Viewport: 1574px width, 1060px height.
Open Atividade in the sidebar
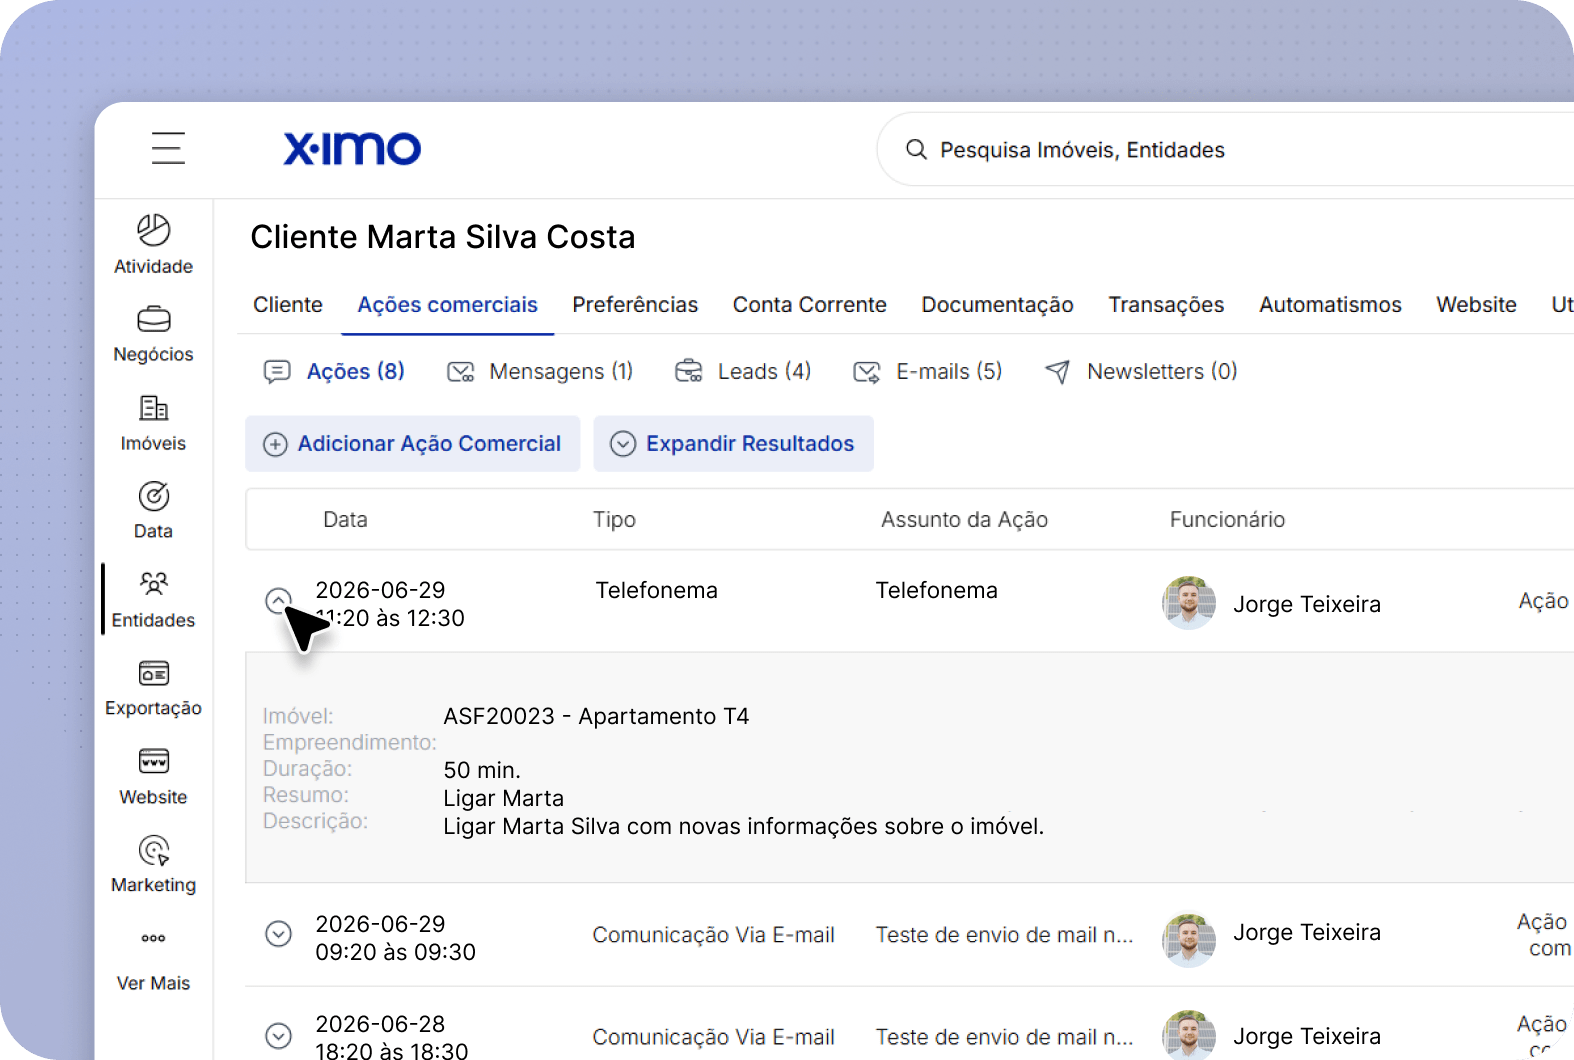click(x=153, y=244)
